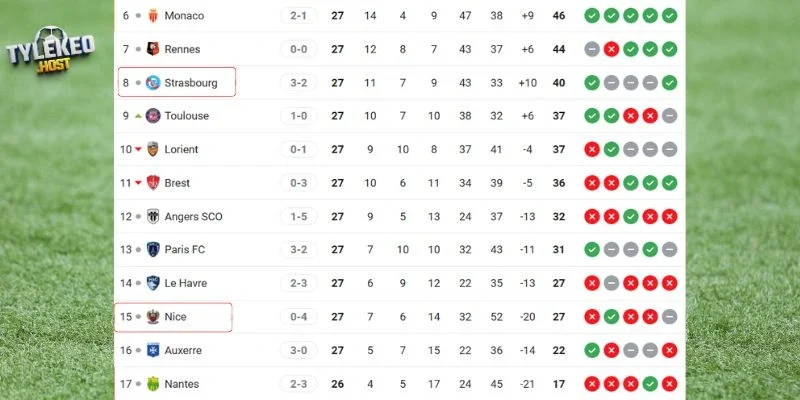This screenshot has width=800, height=400.
Task: Click Nantes' green win form indicator
Action: coord(650,384)
